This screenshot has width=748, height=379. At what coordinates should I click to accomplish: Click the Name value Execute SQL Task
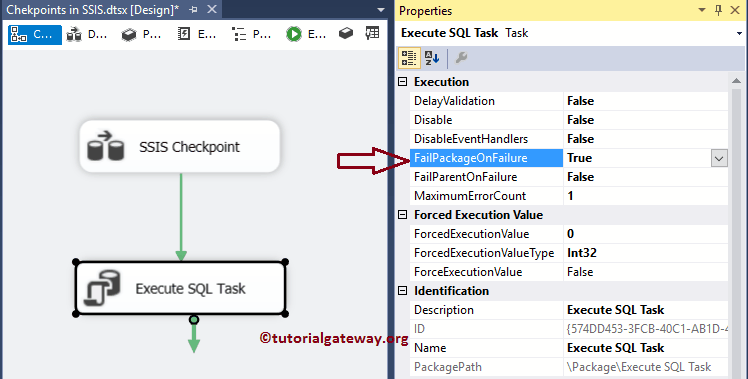click(615, 348)
